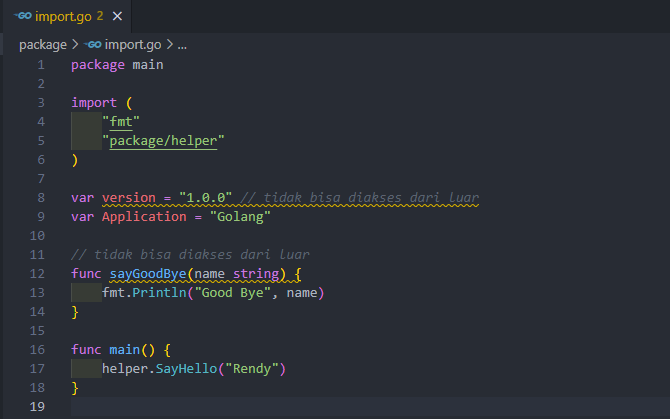Expand the breadcrumb ellipsis symbols
The height and width of the screenshot is (419, 670).
point(182,45)
